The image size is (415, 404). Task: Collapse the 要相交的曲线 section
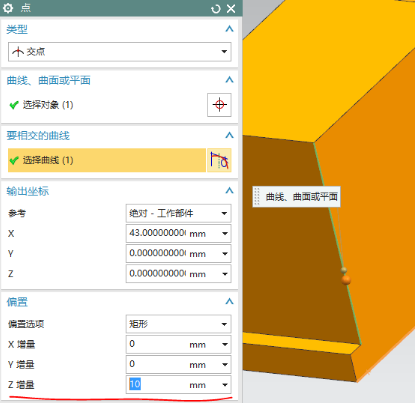pyautogui.click(x=229, y=135)
